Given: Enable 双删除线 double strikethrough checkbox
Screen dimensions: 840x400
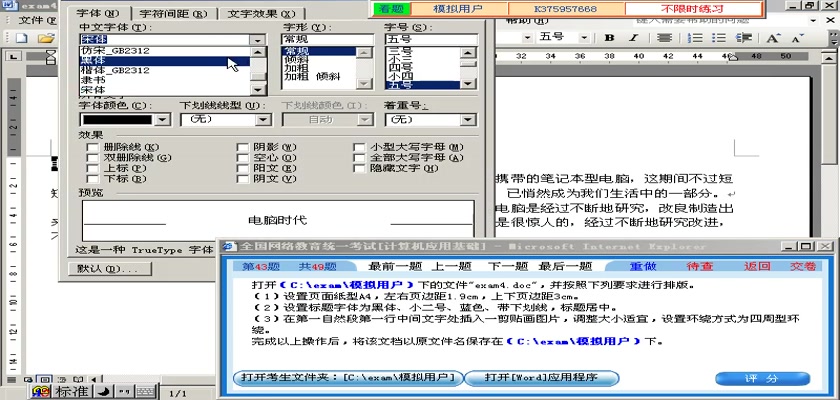Looking at the screenshot, I should [93, 158].
